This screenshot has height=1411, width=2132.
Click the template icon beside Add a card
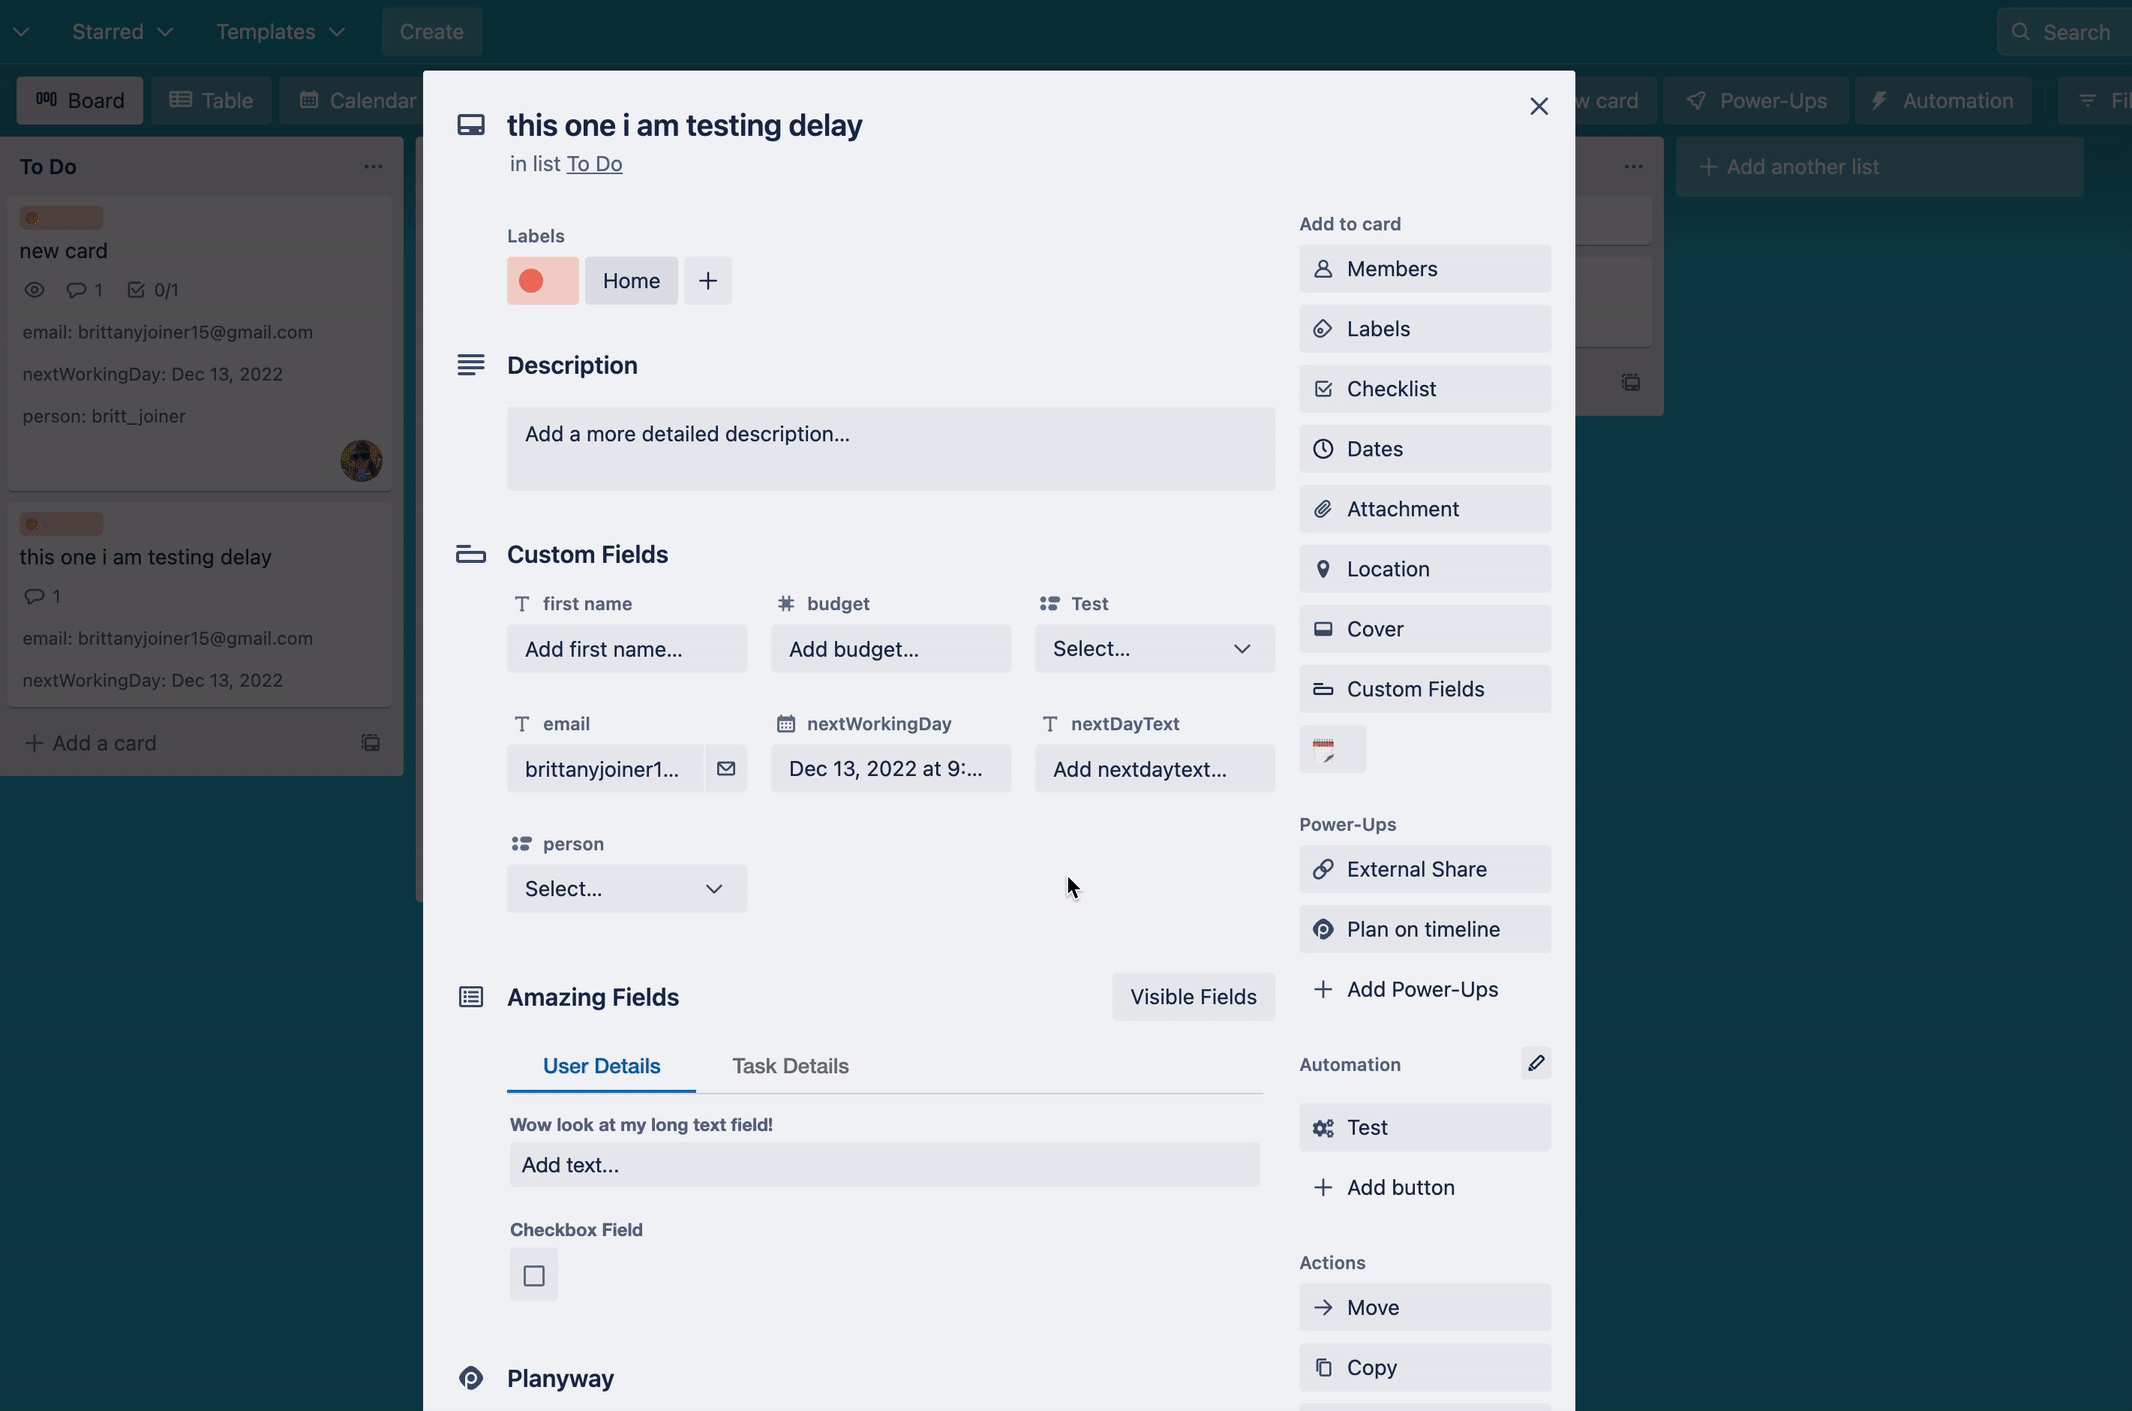pos(370,743)
